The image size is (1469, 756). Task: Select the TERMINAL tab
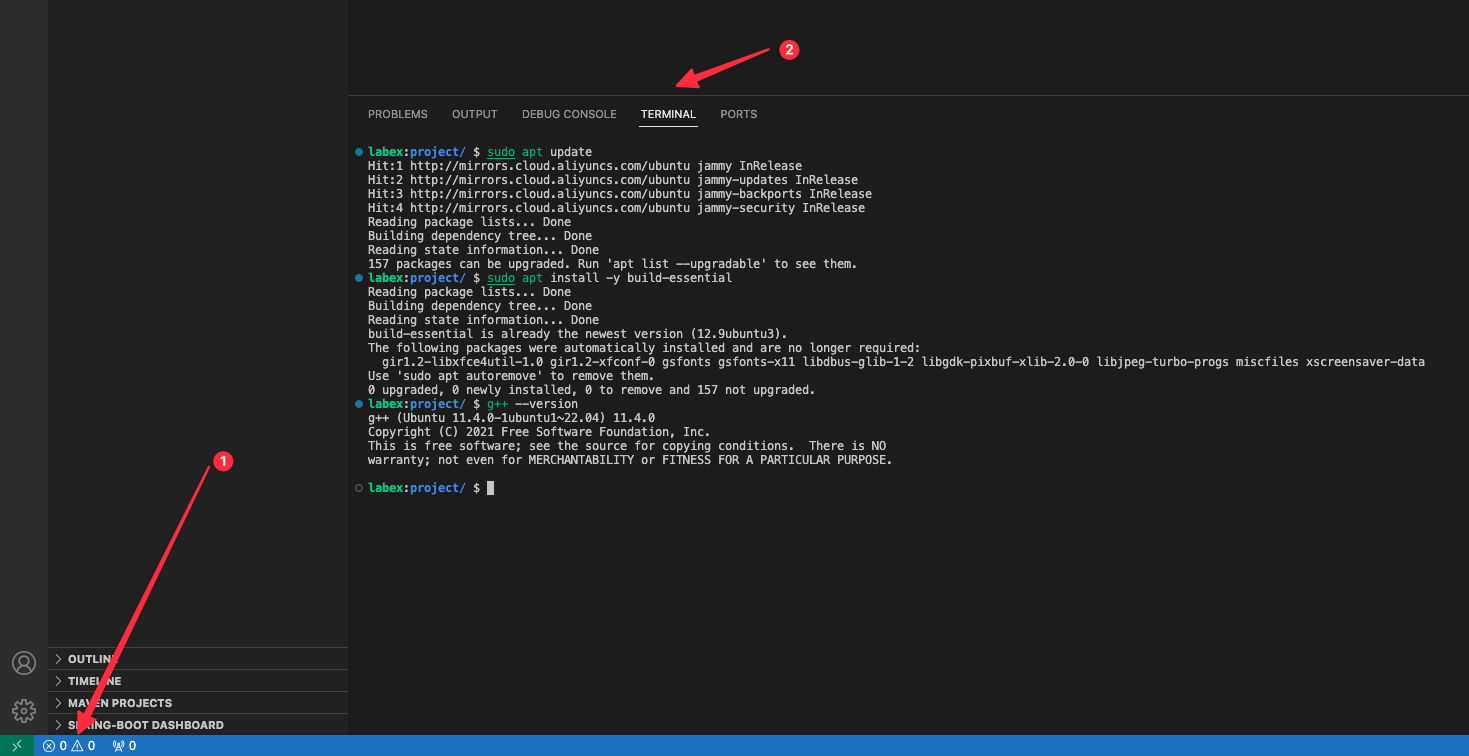pos(668,114)
